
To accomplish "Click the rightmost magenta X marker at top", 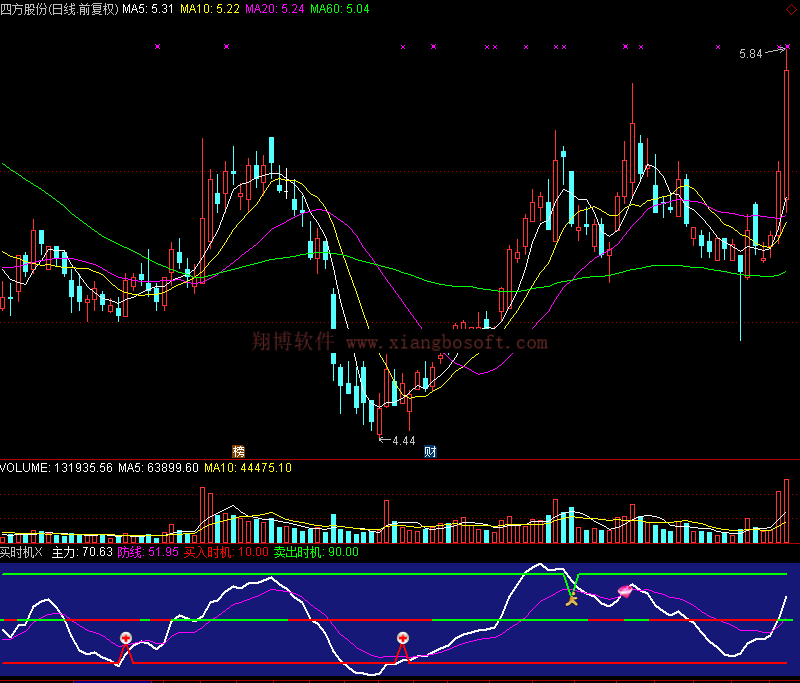I will [787, 46].
